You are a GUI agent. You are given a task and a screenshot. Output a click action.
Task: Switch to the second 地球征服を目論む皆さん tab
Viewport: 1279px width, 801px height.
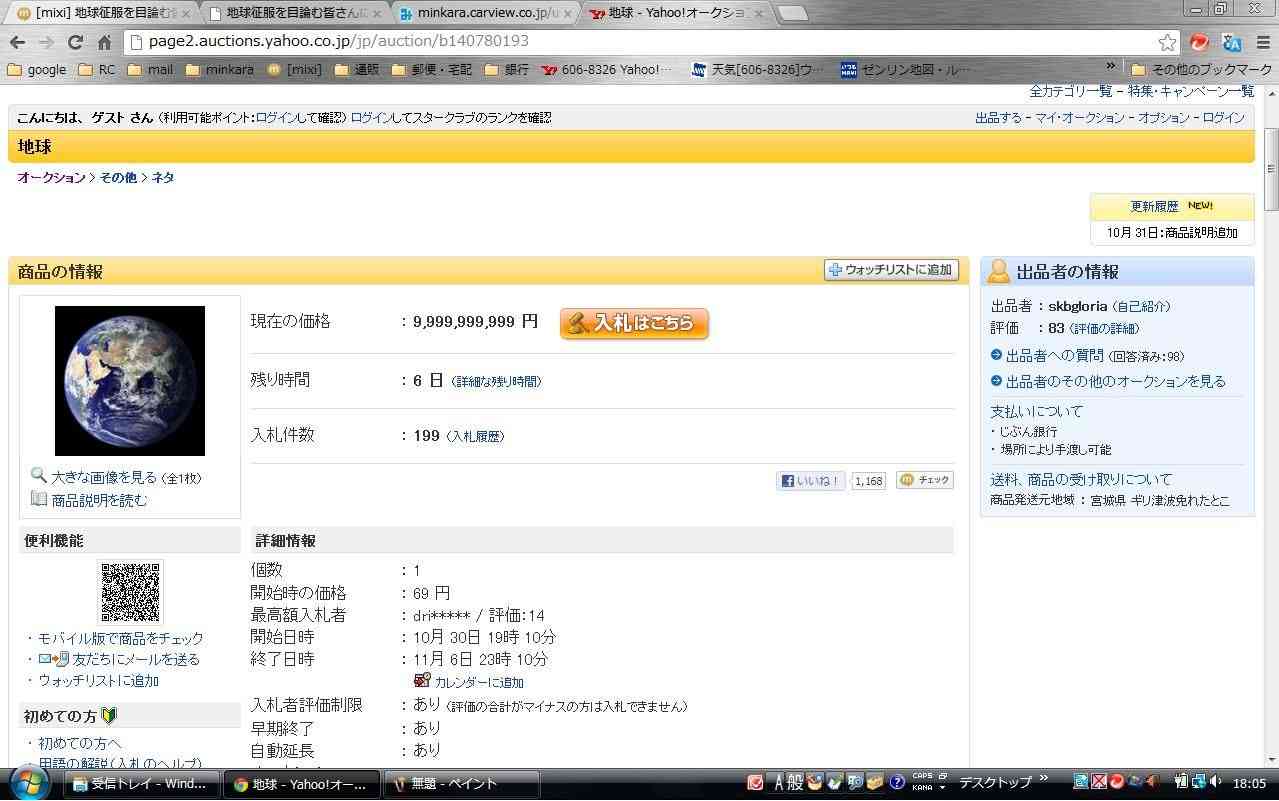(x=294, y=13)
